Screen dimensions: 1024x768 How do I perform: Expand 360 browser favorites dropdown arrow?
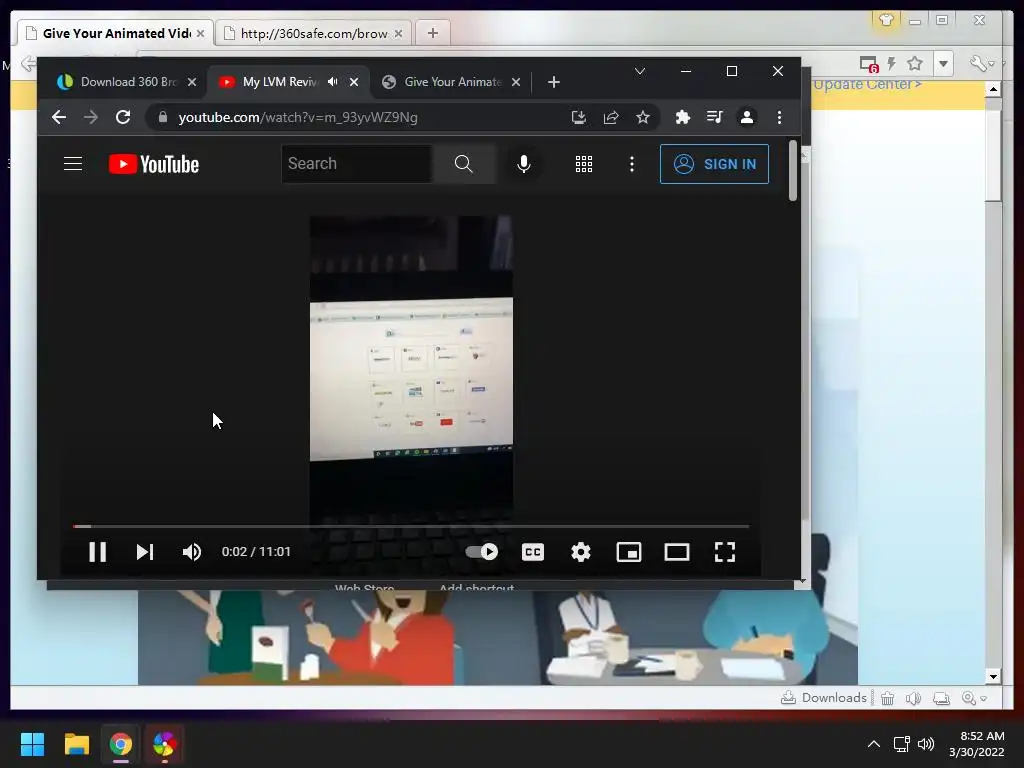click(944, 63)
